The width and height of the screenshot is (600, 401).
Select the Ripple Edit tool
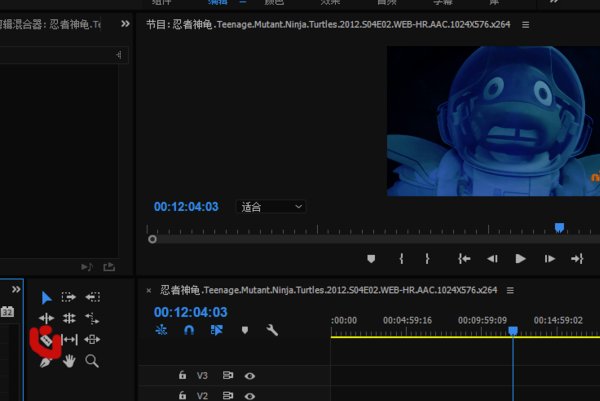(46, 318)
